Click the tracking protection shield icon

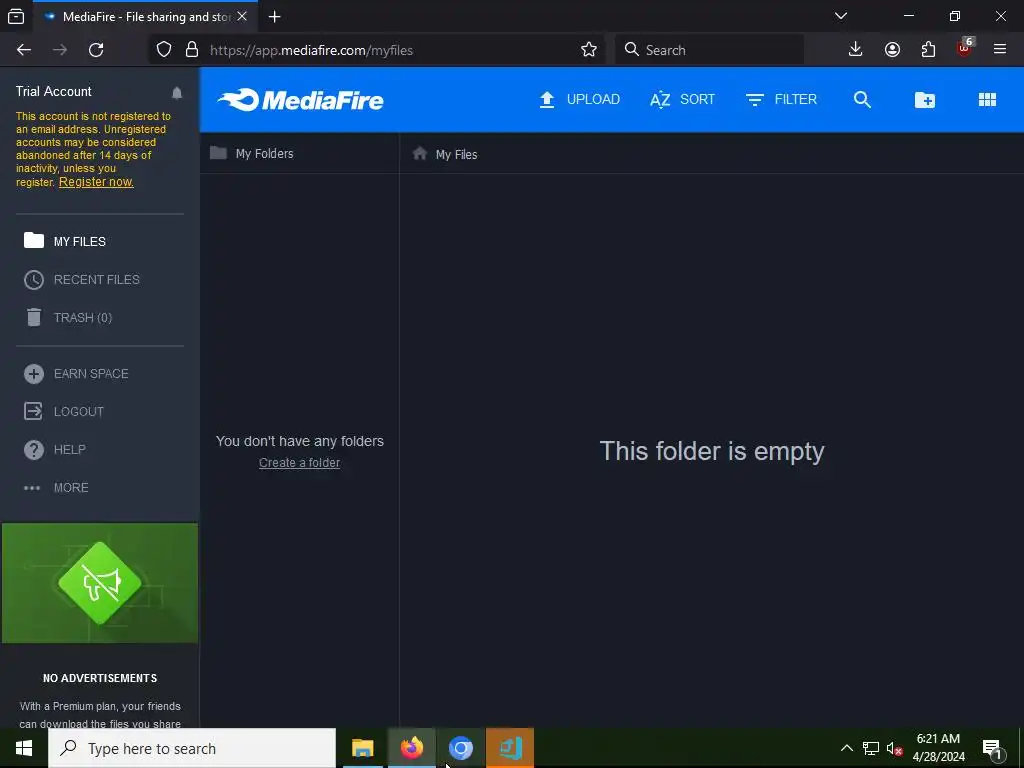tap(164, 50)
